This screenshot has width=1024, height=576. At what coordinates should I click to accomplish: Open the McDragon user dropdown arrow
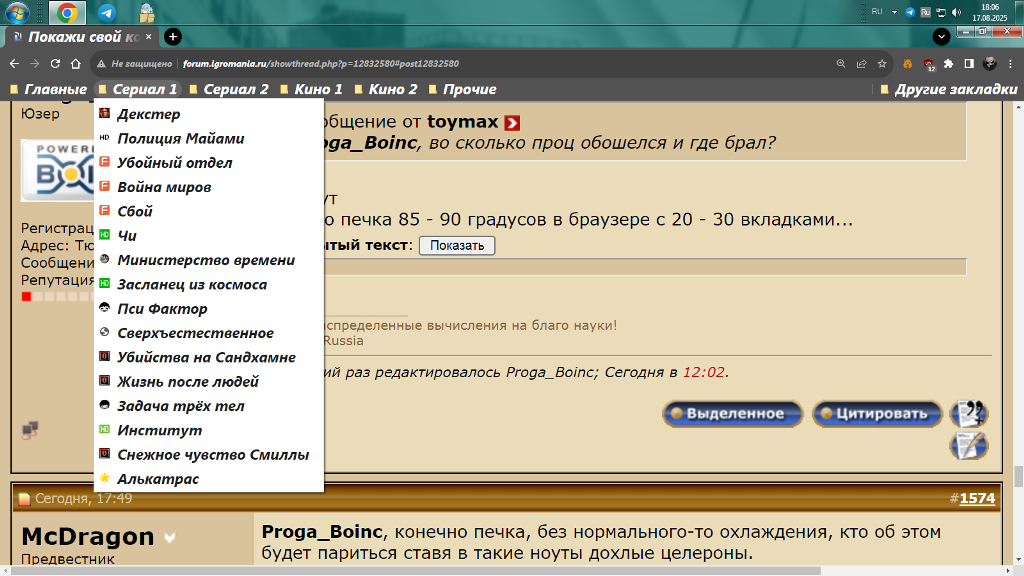coord(170,537)
